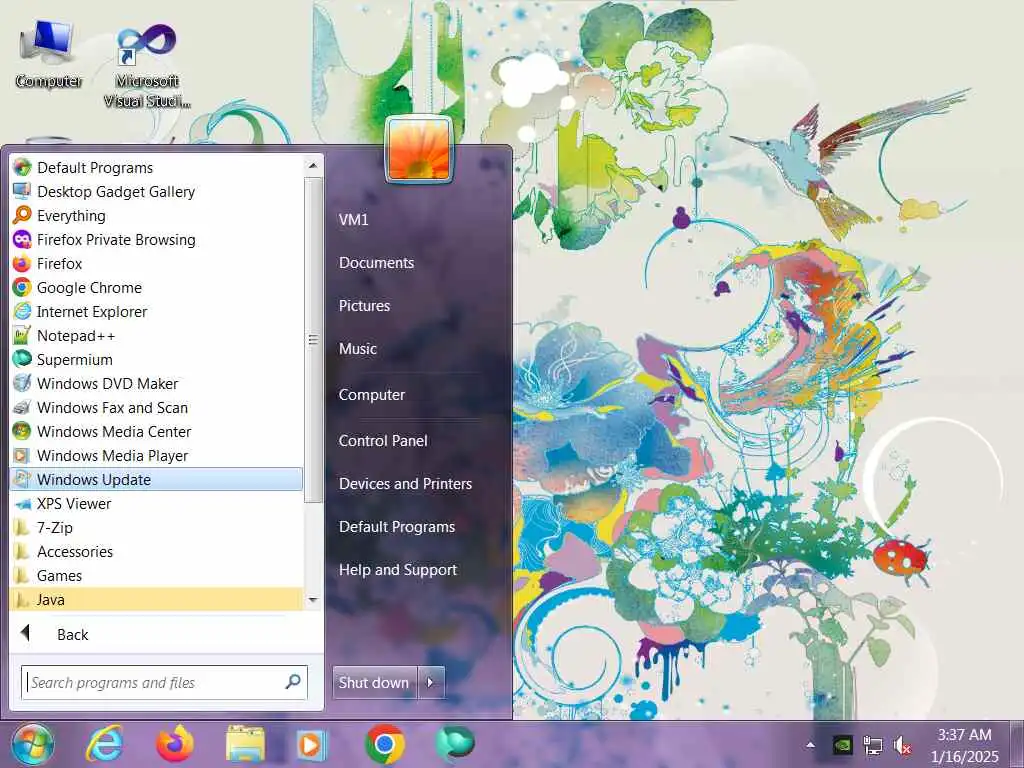Open Internet Explorer from the taskbar

point(104,744)
